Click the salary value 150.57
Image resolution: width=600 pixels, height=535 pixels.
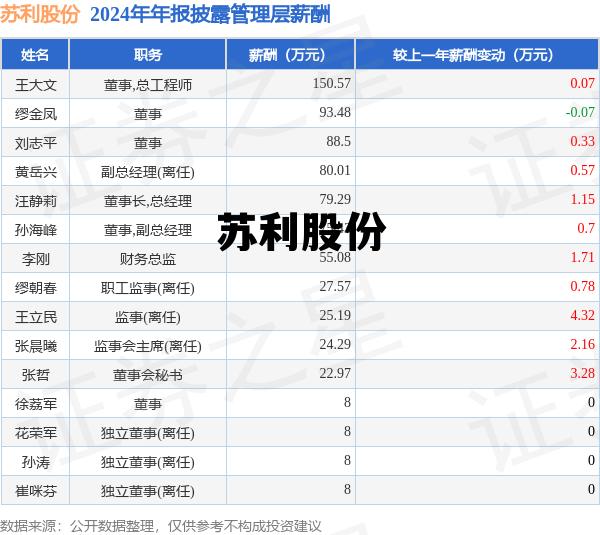[331, 83]
